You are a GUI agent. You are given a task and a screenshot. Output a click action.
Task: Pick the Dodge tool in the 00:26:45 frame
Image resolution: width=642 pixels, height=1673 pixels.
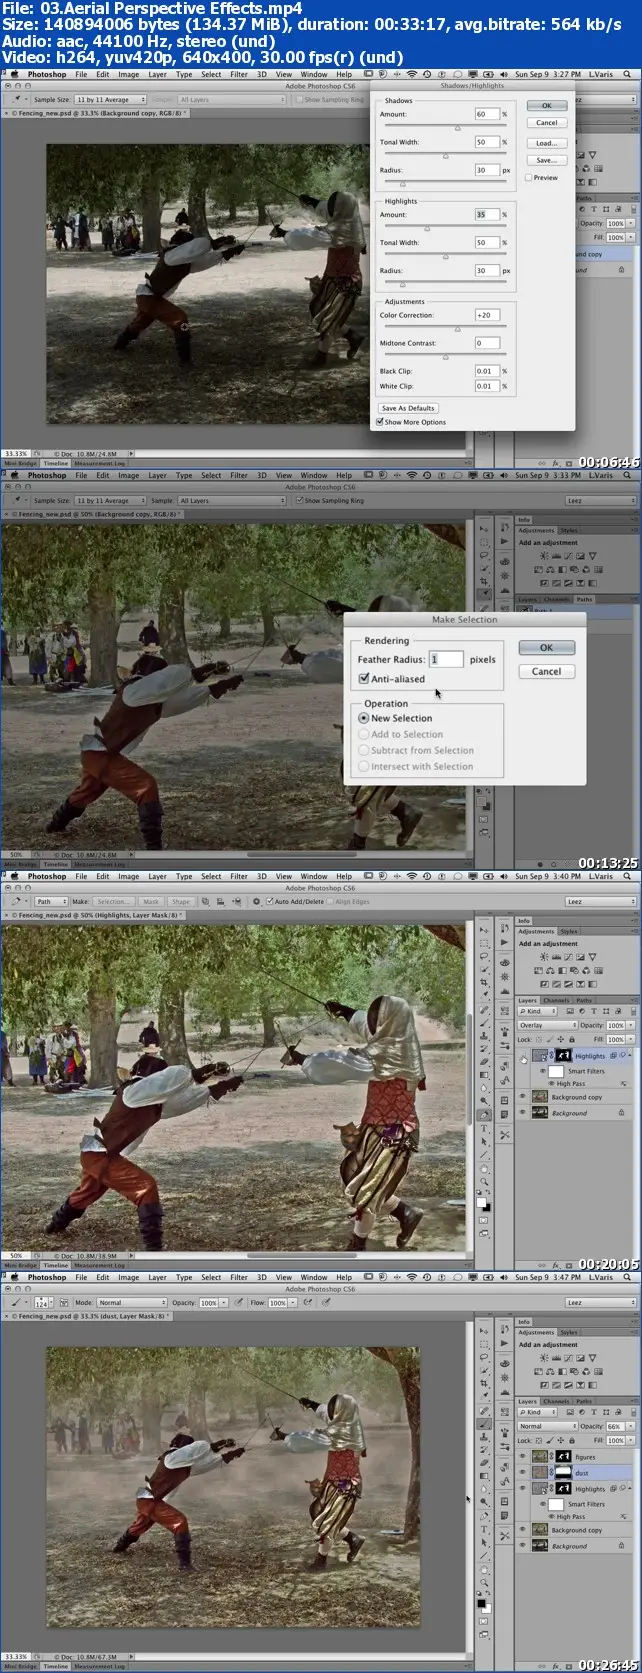coord(483,1502)
